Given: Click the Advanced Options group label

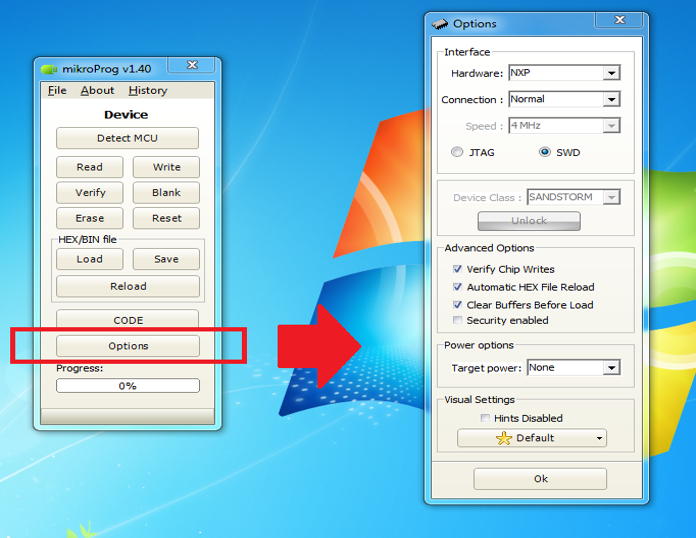Looking at the screenshot, I should (489, 248).
